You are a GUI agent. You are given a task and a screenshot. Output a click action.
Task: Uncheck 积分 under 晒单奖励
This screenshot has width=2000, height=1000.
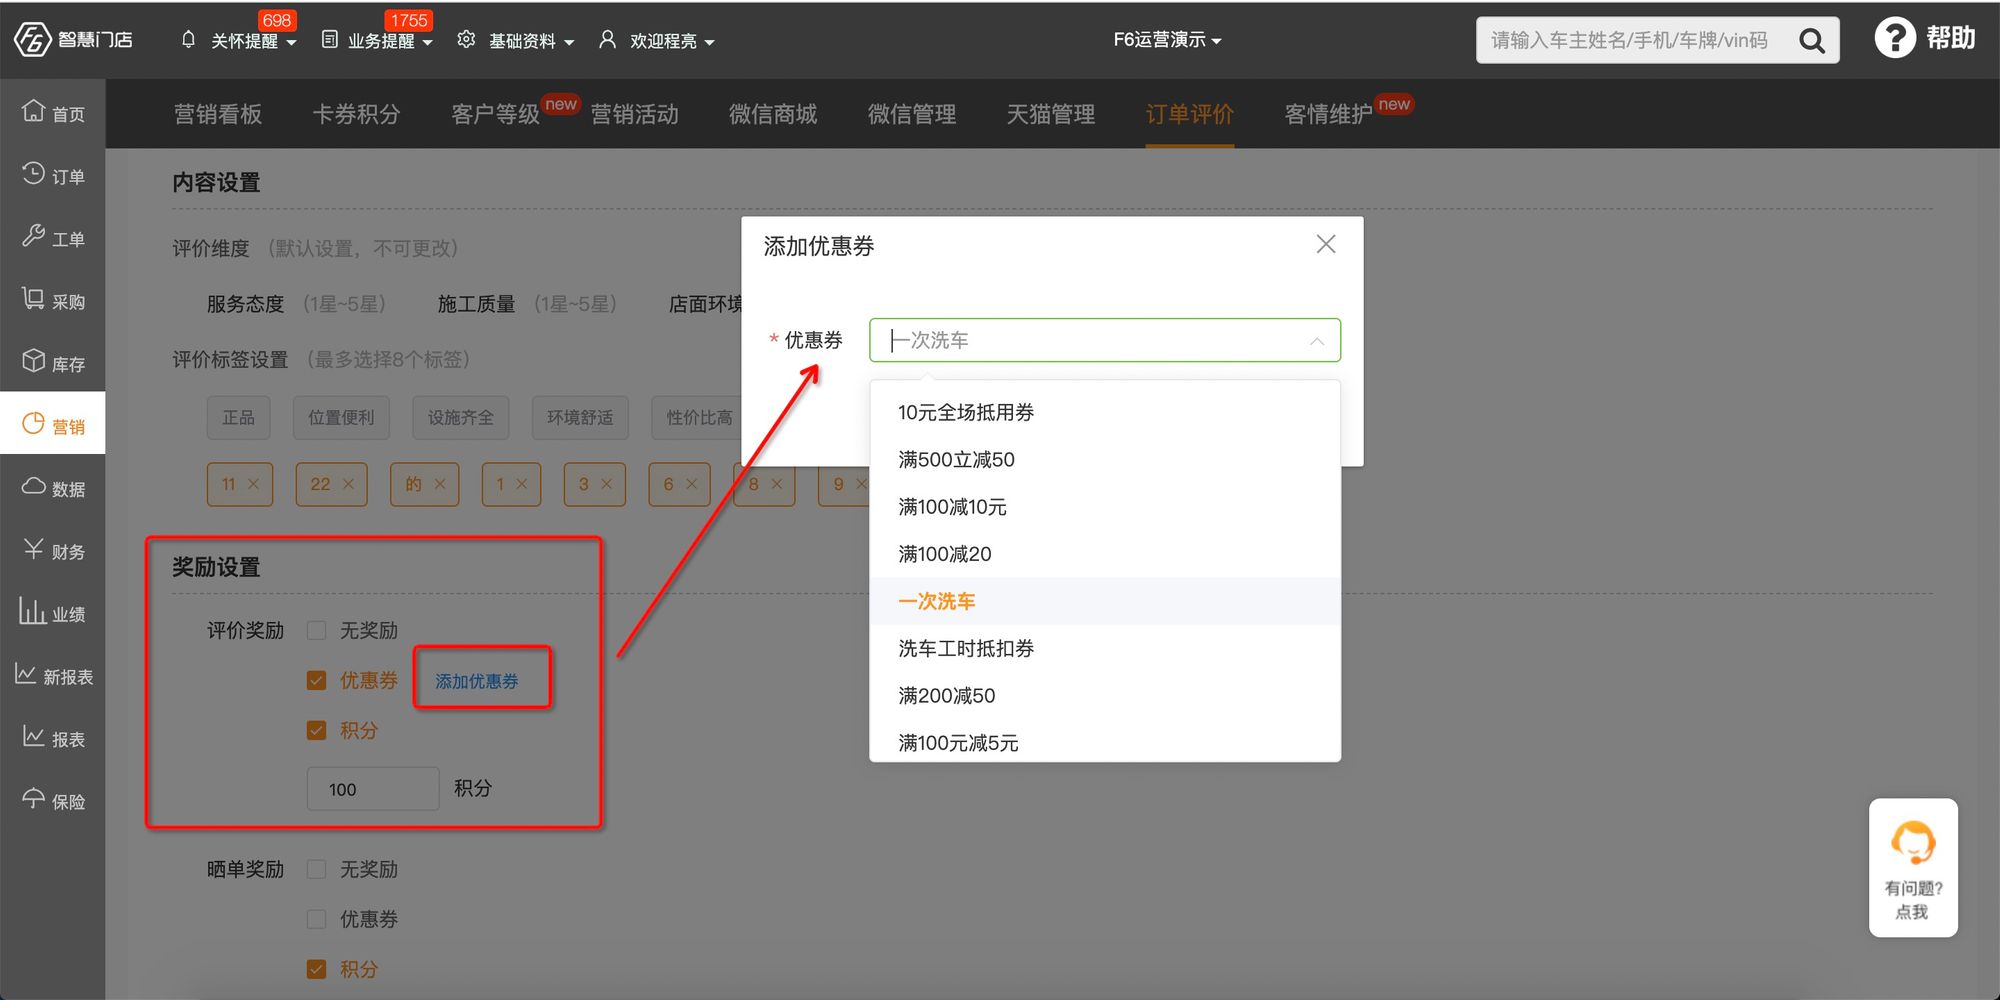317,969
